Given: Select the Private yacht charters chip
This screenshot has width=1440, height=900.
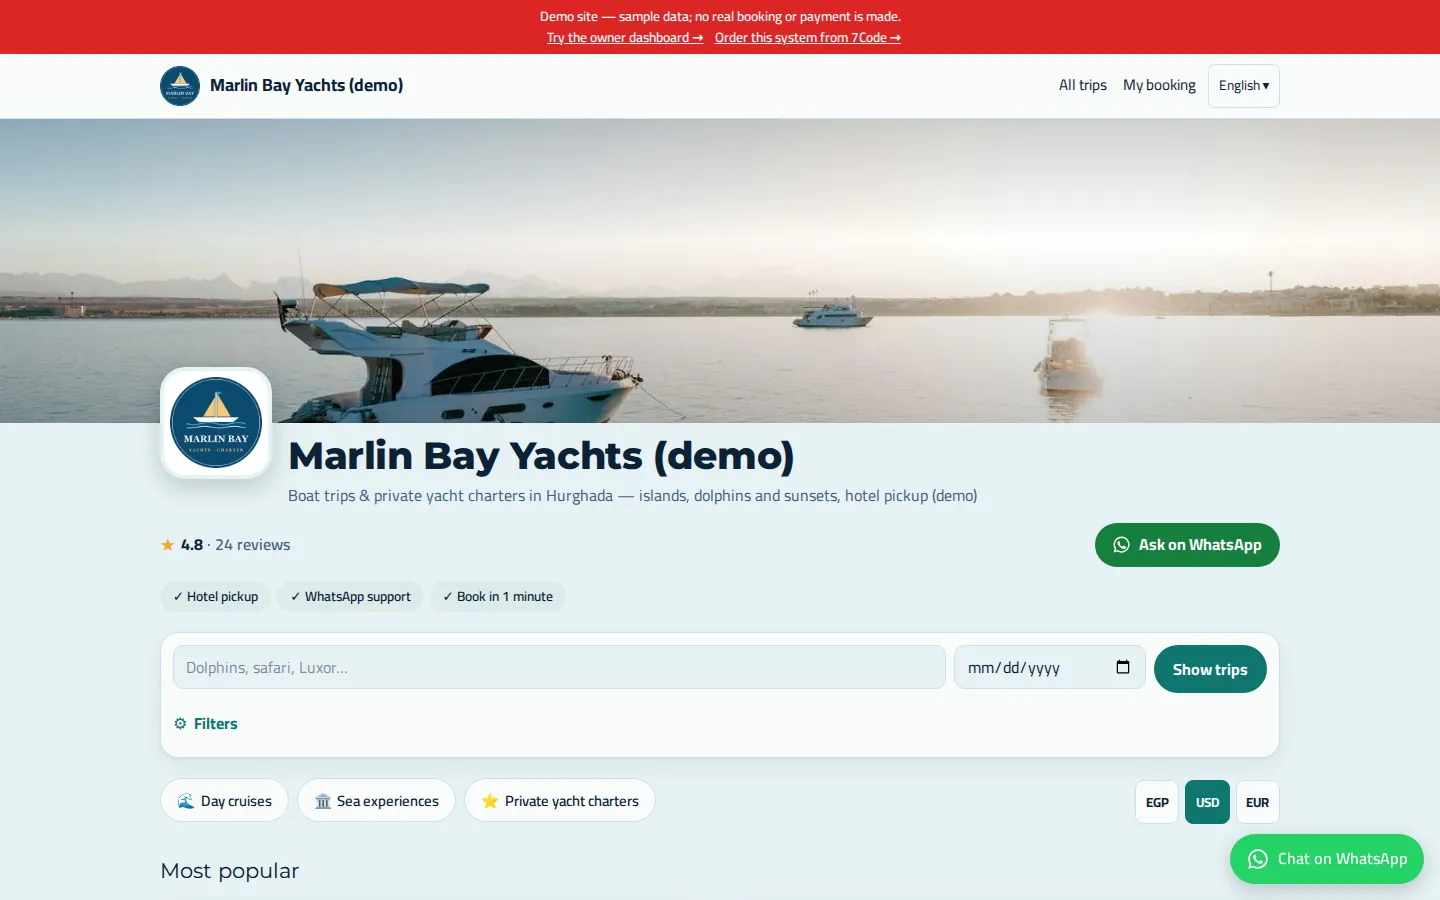Looking at the screenshot, I should [x=560, y=801].
